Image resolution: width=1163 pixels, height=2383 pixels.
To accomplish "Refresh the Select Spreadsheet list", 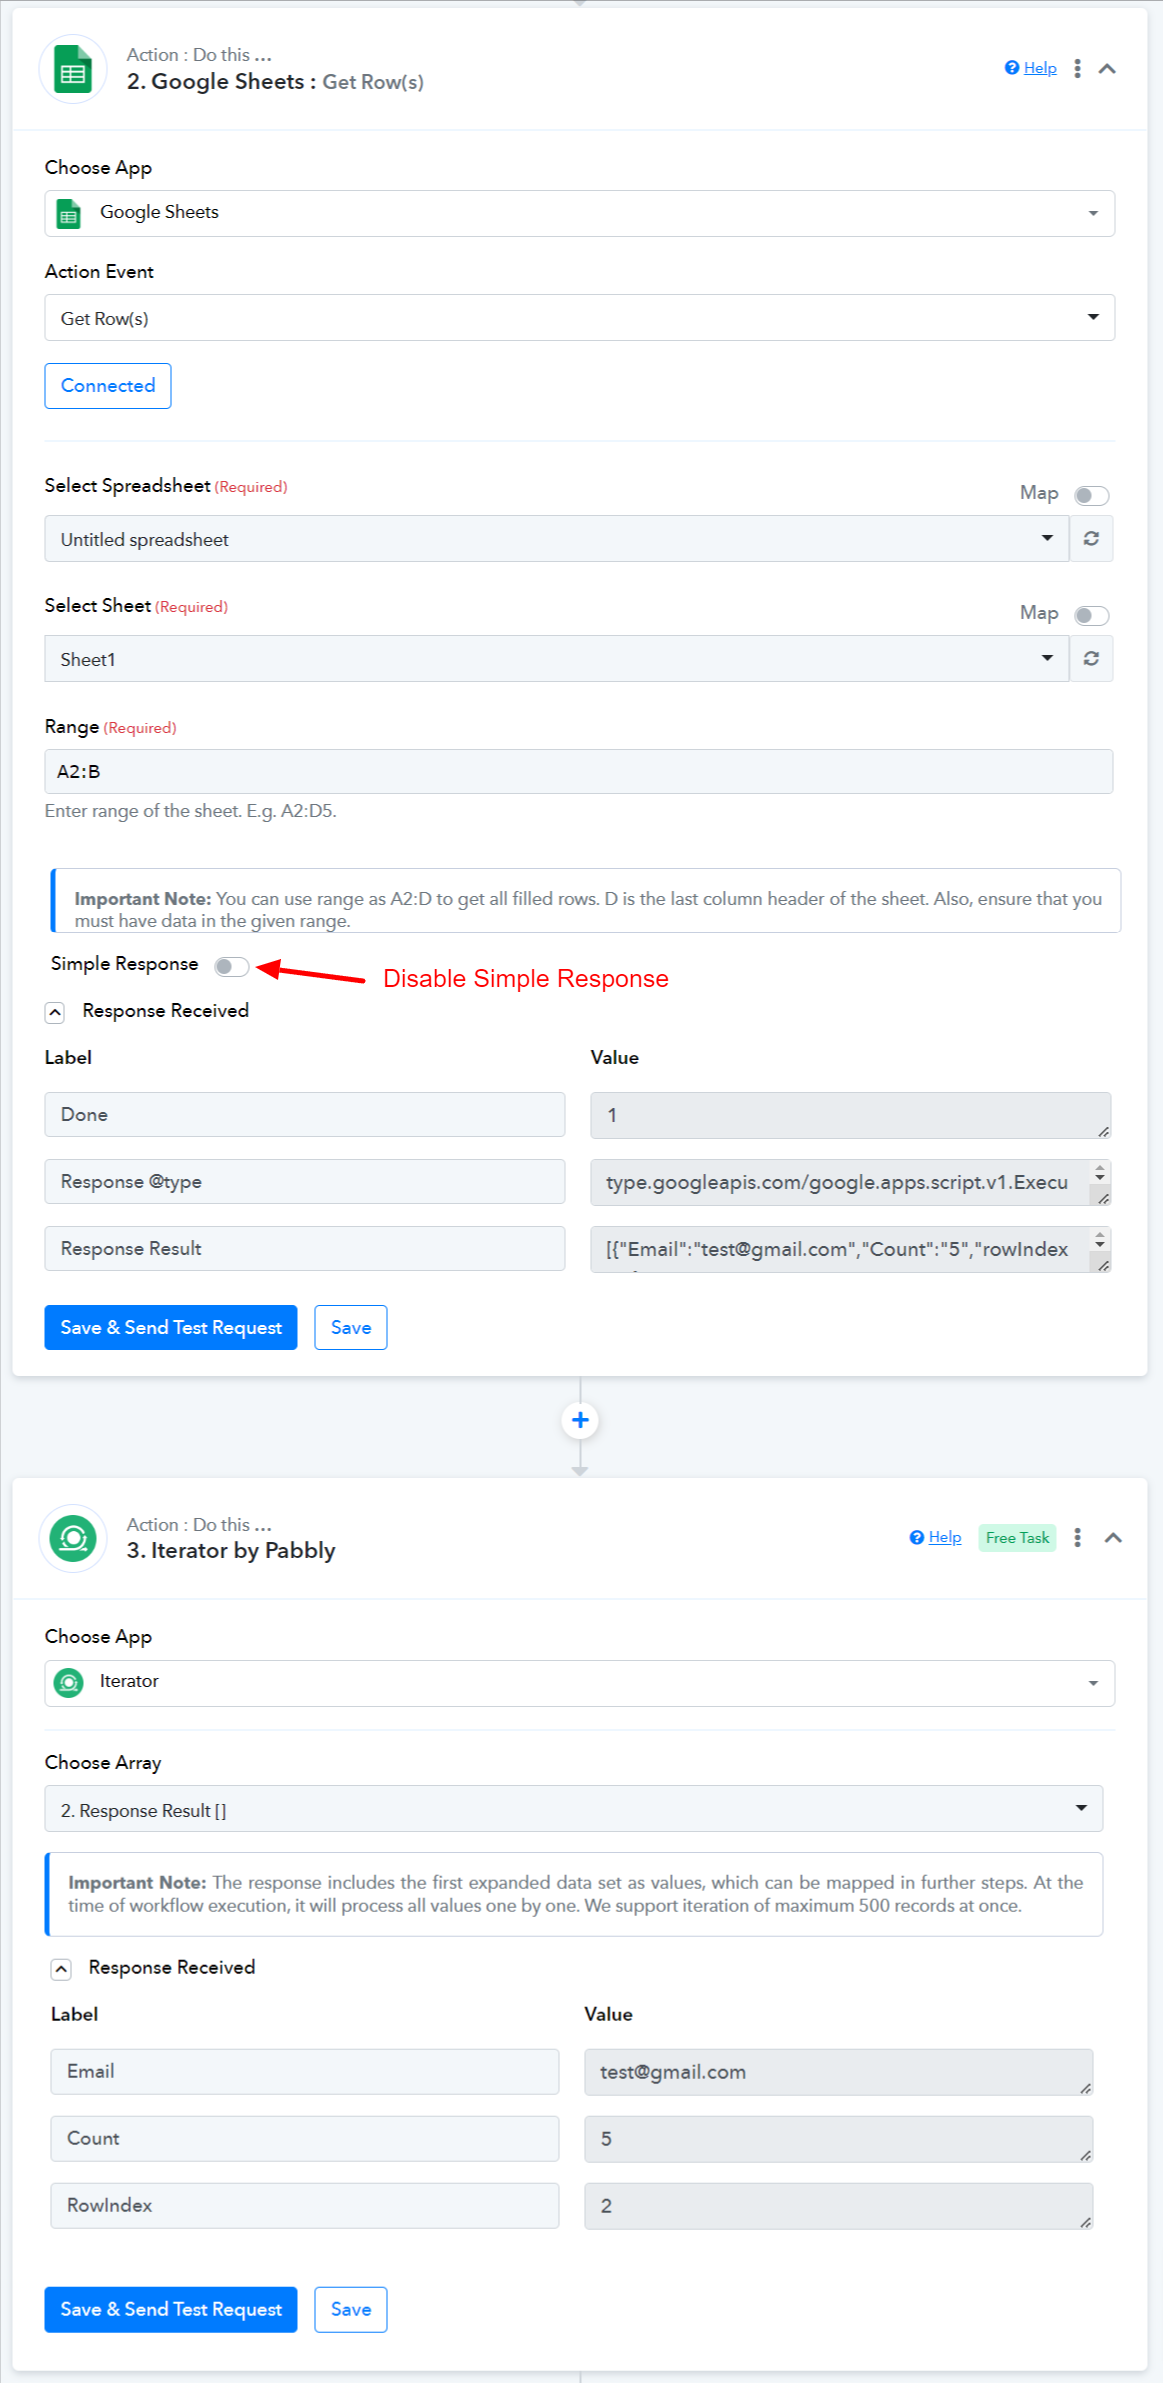I will click(x=1091, y=539).
